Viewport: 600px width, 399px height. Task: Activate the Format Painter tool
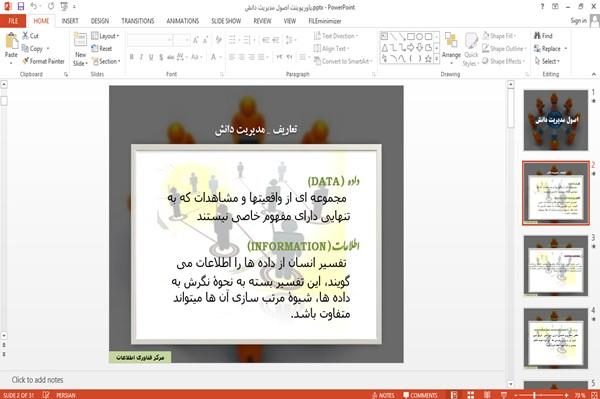point(43,61)
